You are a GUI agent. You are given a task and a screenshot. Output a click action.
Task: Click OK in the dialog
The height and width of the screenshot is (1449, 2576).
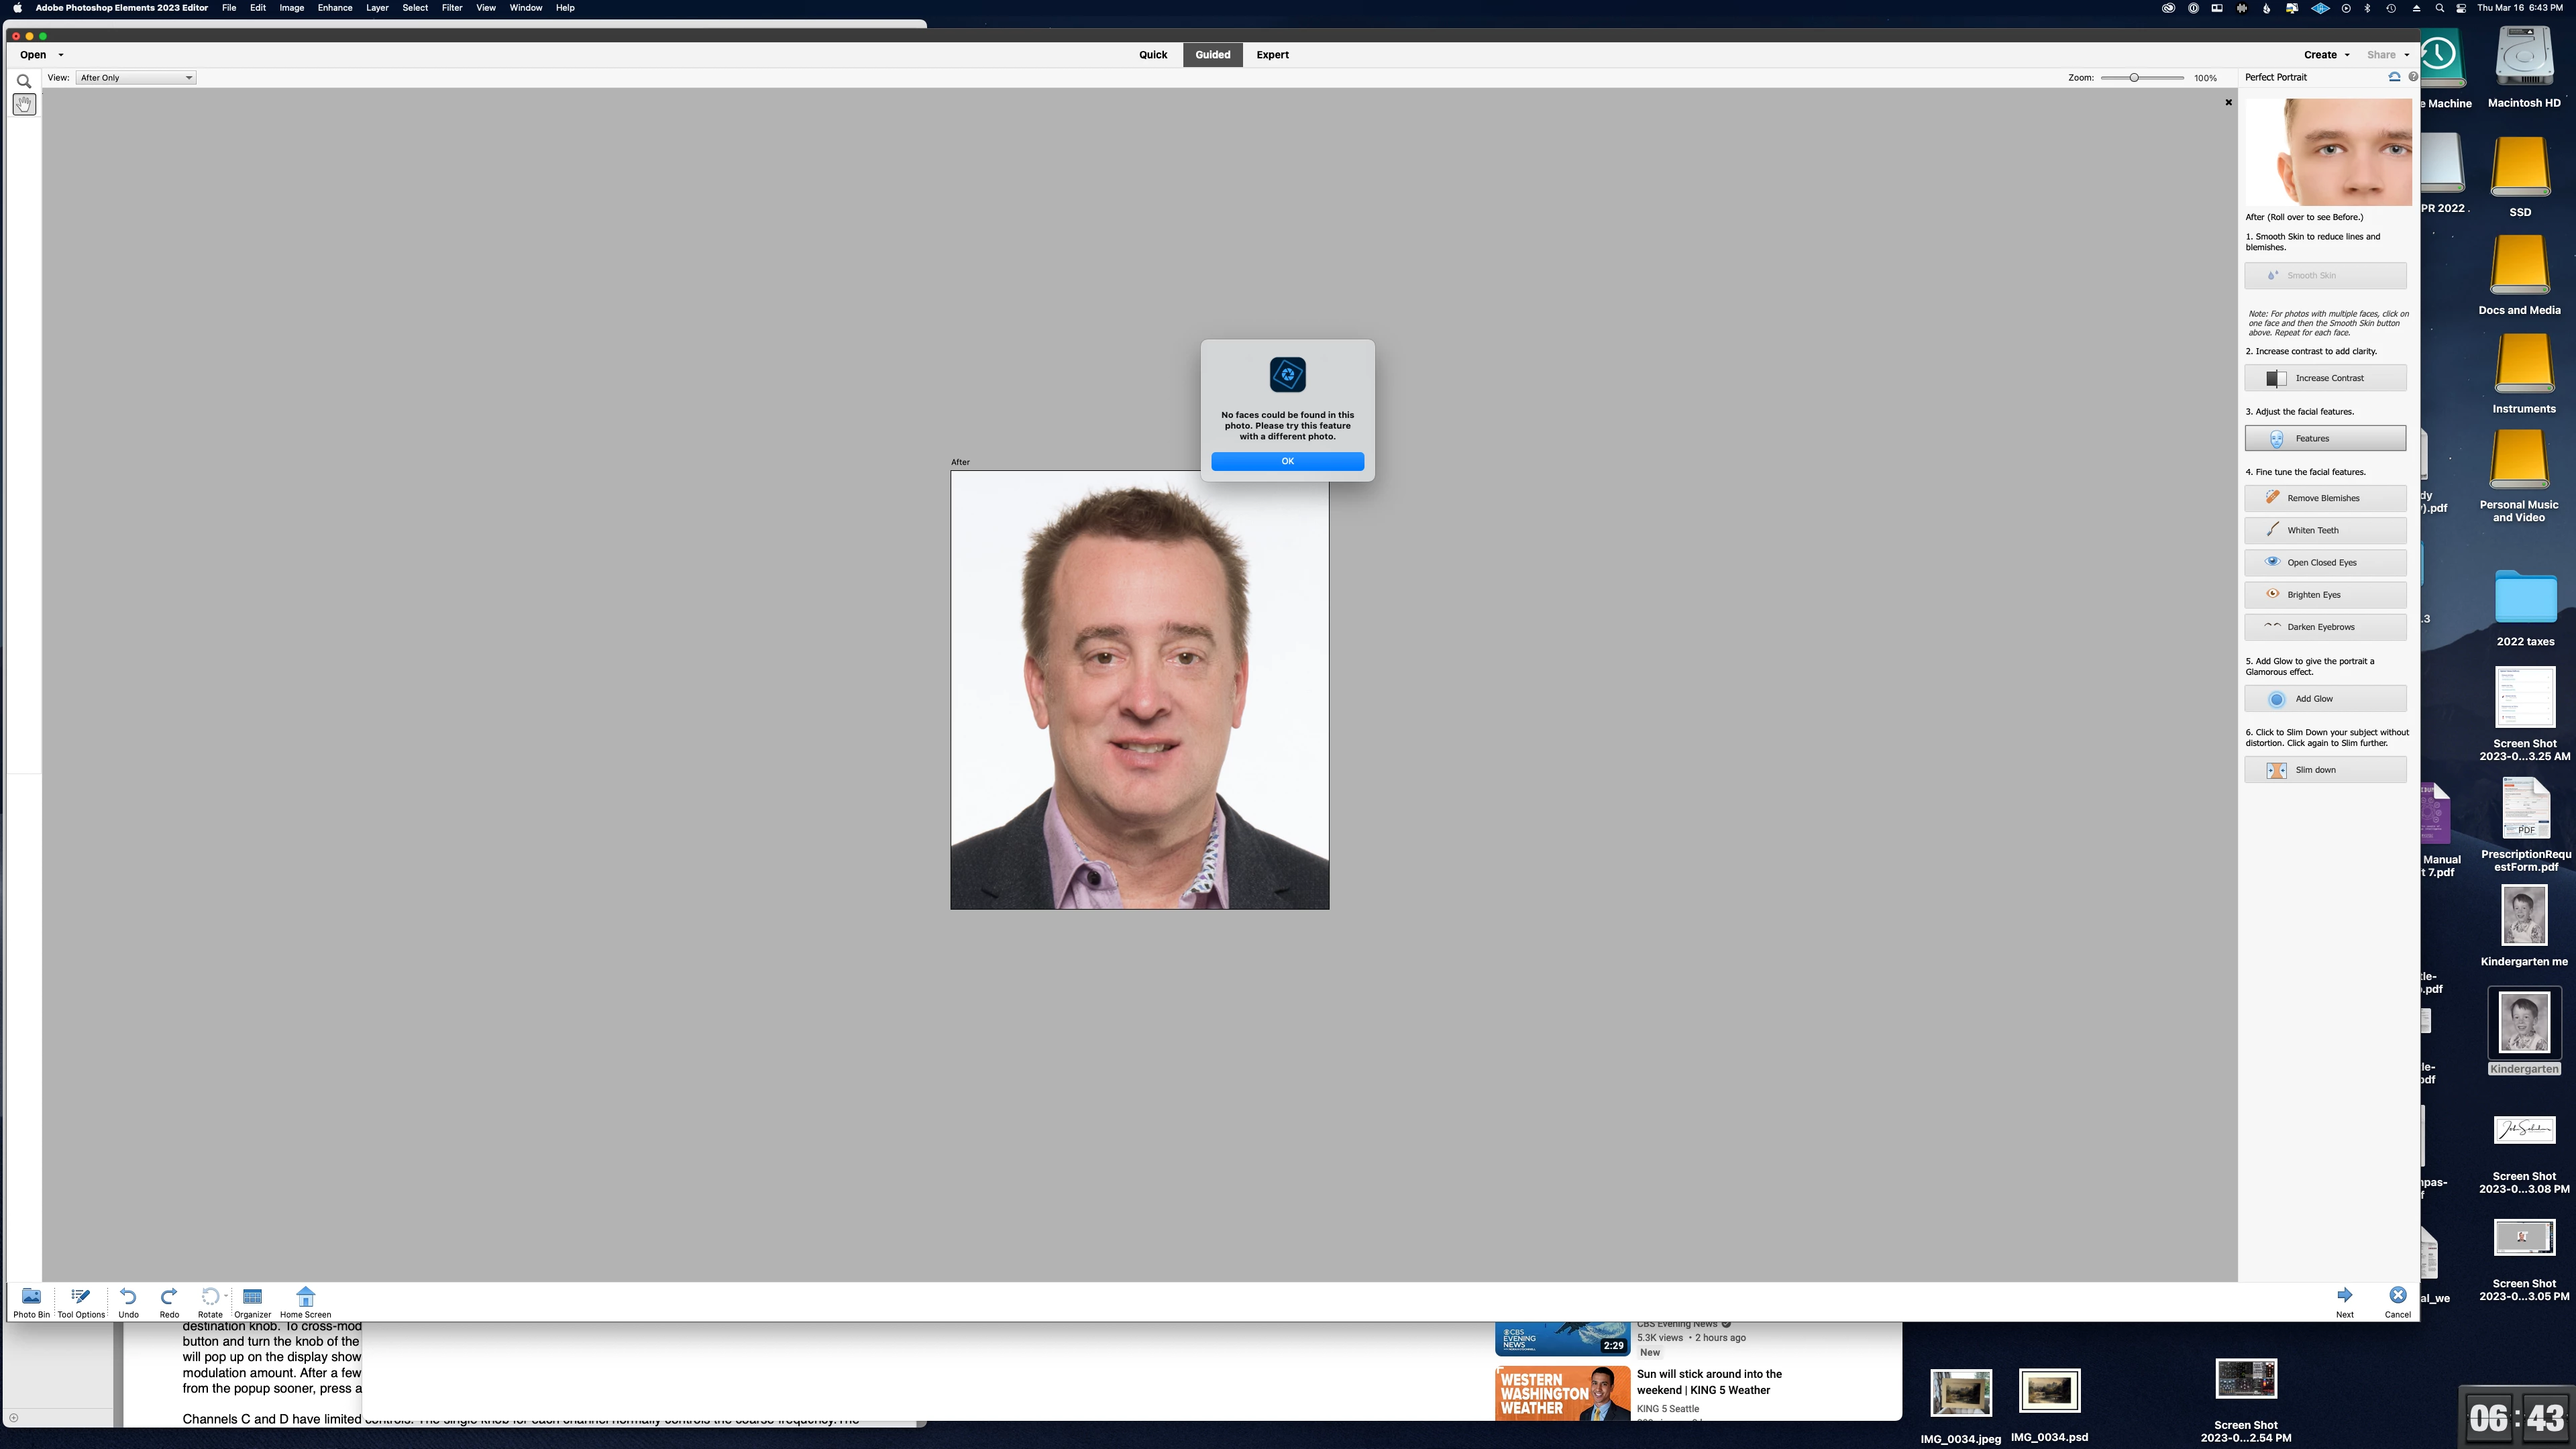click(1287, 461)
